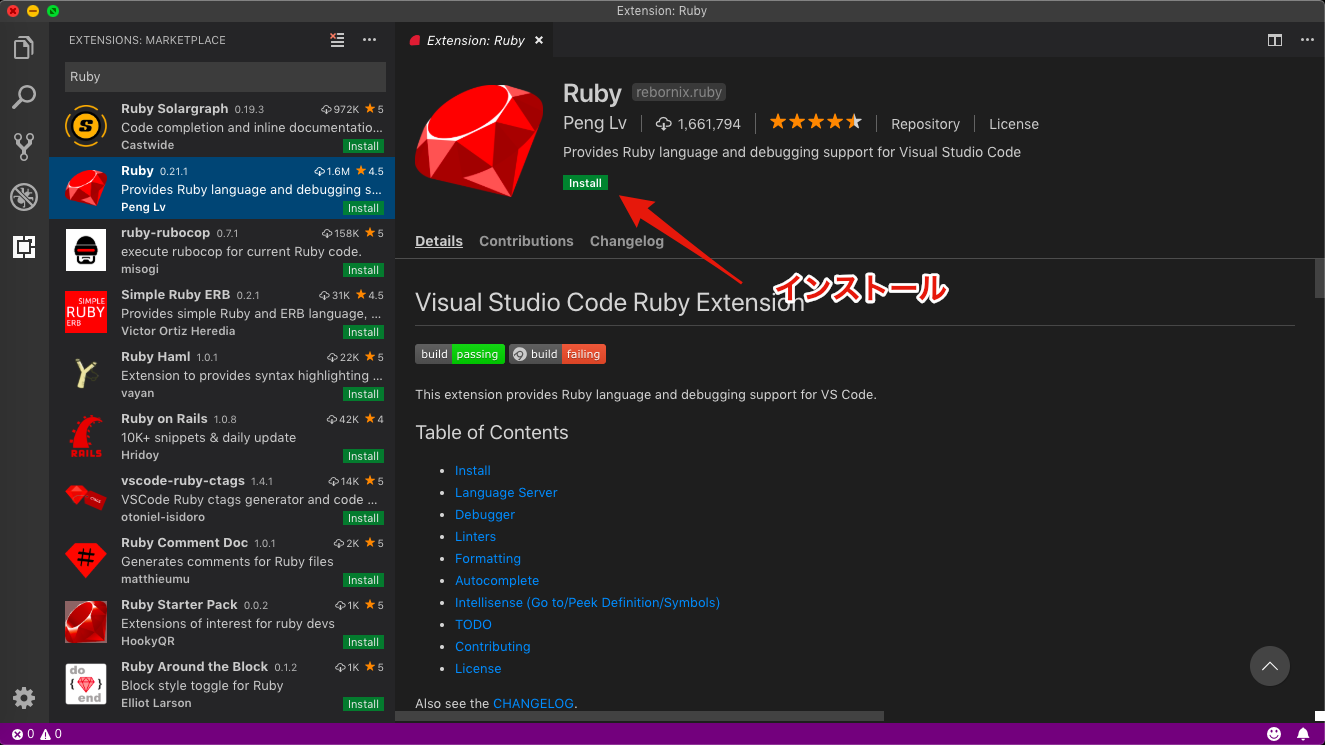Close the Extension: Ruby tab
This screenshot has height=745, width=1325.
(539, 41)
